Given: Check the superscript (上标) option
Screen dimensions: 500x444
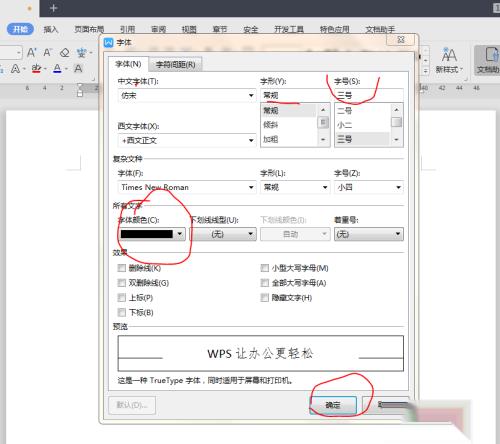Looking at the screenshot, I should [x=122, y=297].
